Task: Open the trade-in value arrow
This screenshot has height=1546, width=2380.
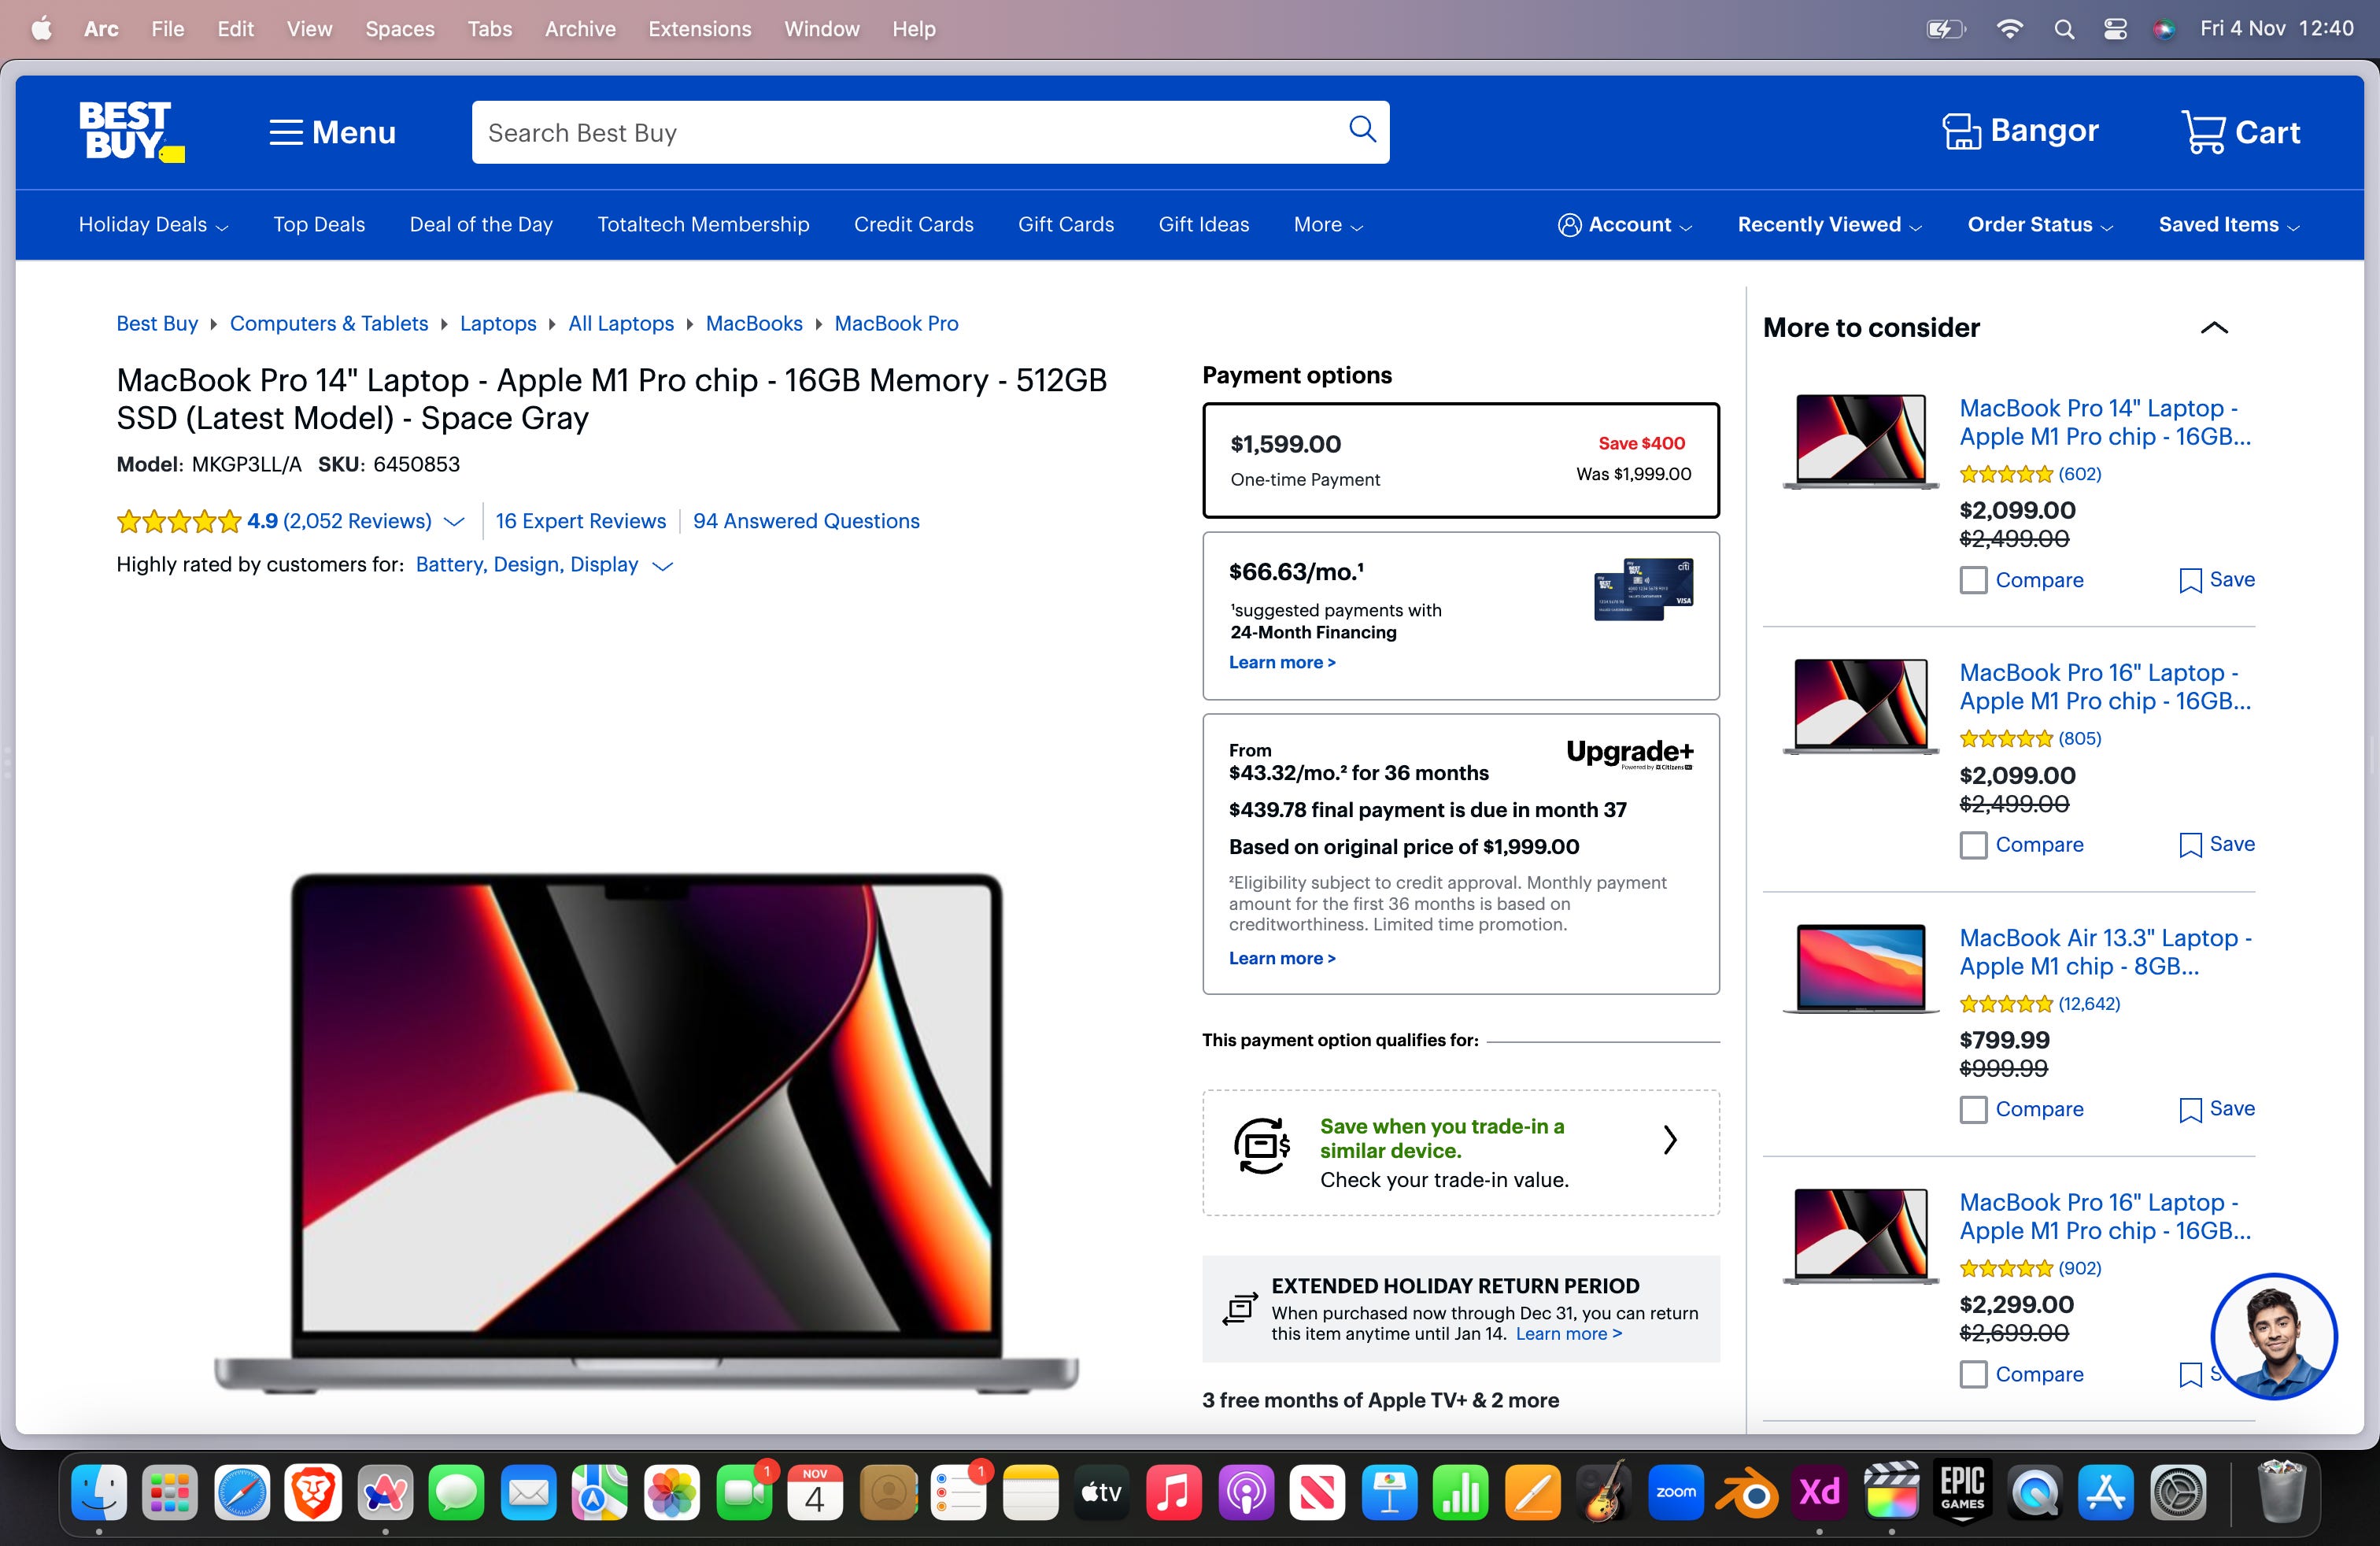Action: (x=1669, y=1139)
